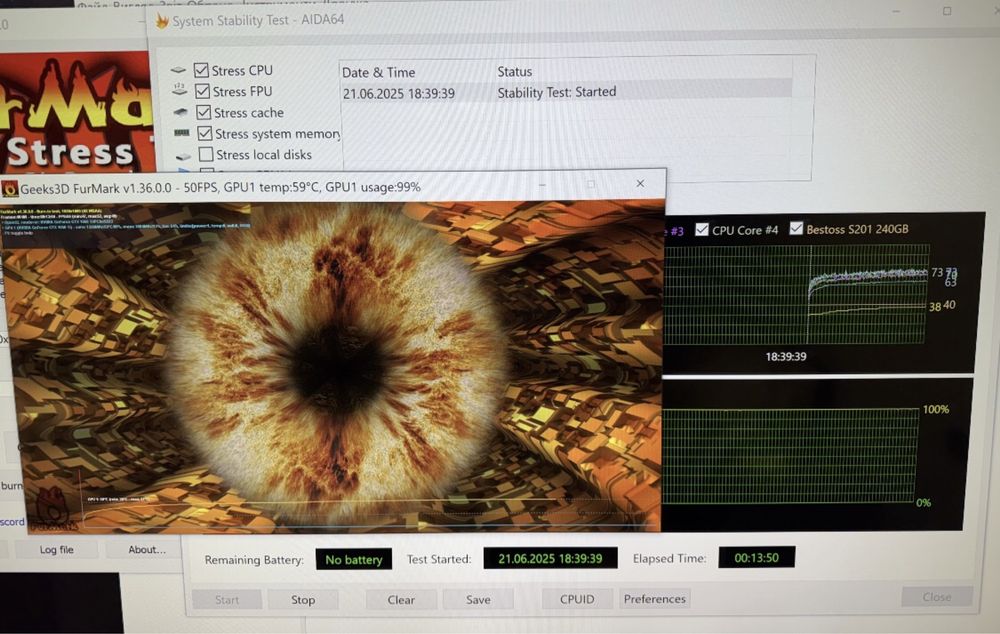This screenshot has width=1000, height=634.
Task: Click the RAM icon beside Stress system memory
Action: point(182,133)
